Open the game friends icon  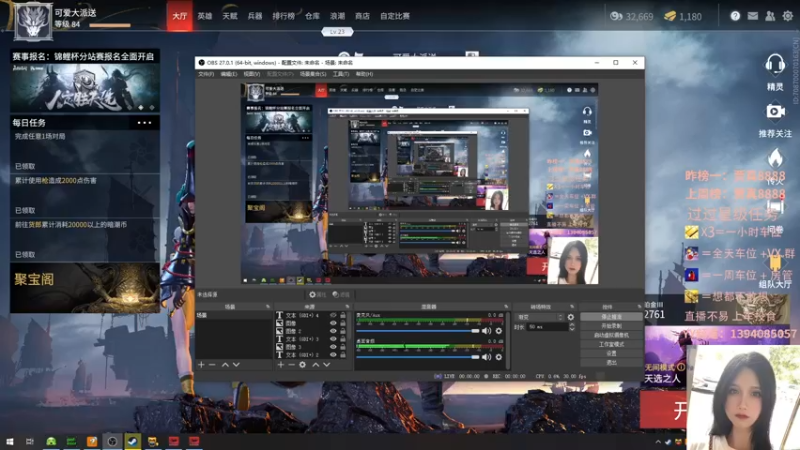coord(770,16)
